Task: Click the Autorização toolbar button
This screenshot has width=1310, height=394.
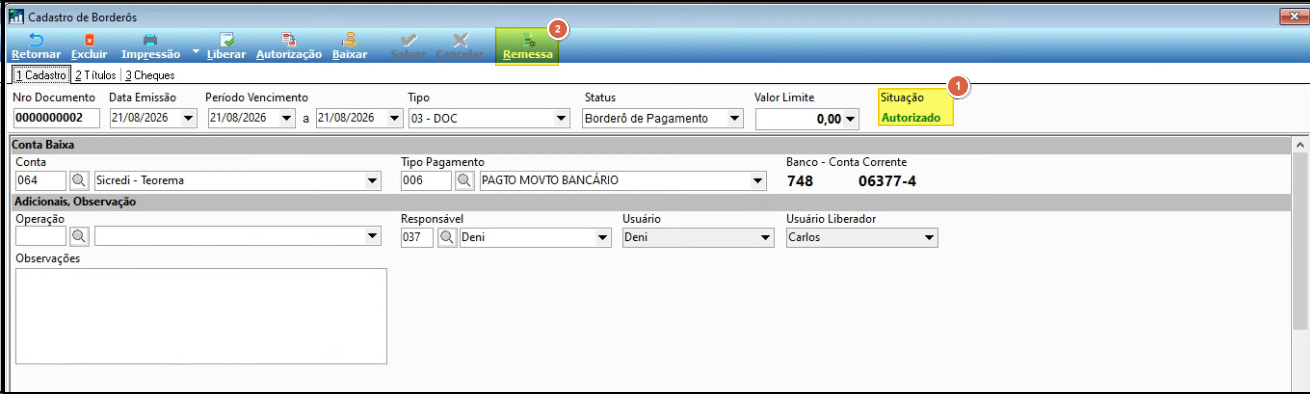Action: tap(289, 47)
